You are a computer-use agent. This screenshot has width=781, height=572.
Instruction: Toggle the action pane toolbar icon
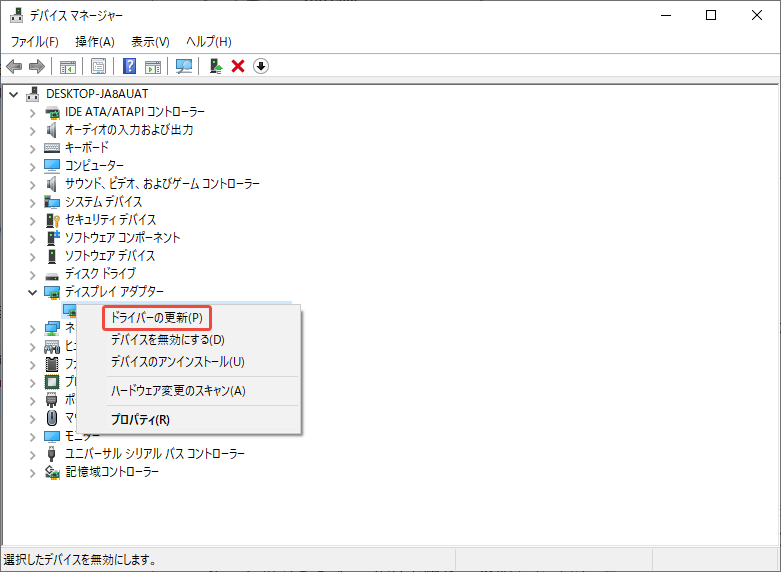(x=153, y=66)
